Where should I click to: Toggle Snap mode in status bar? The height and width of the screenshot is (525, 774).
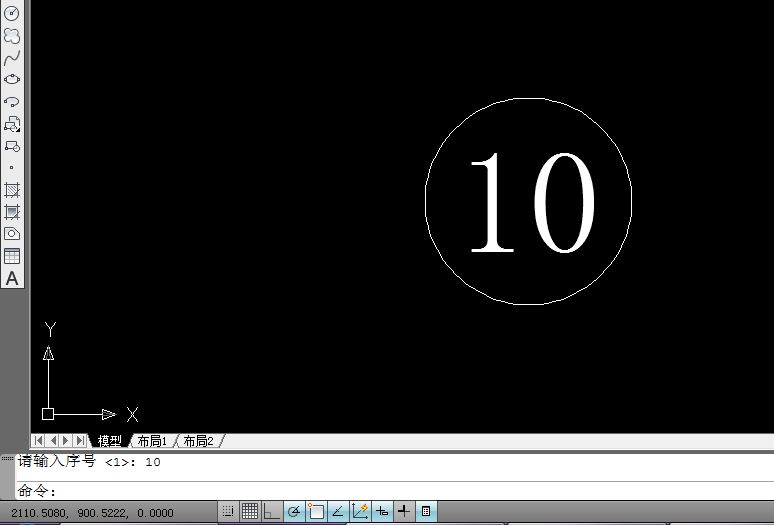228,512
